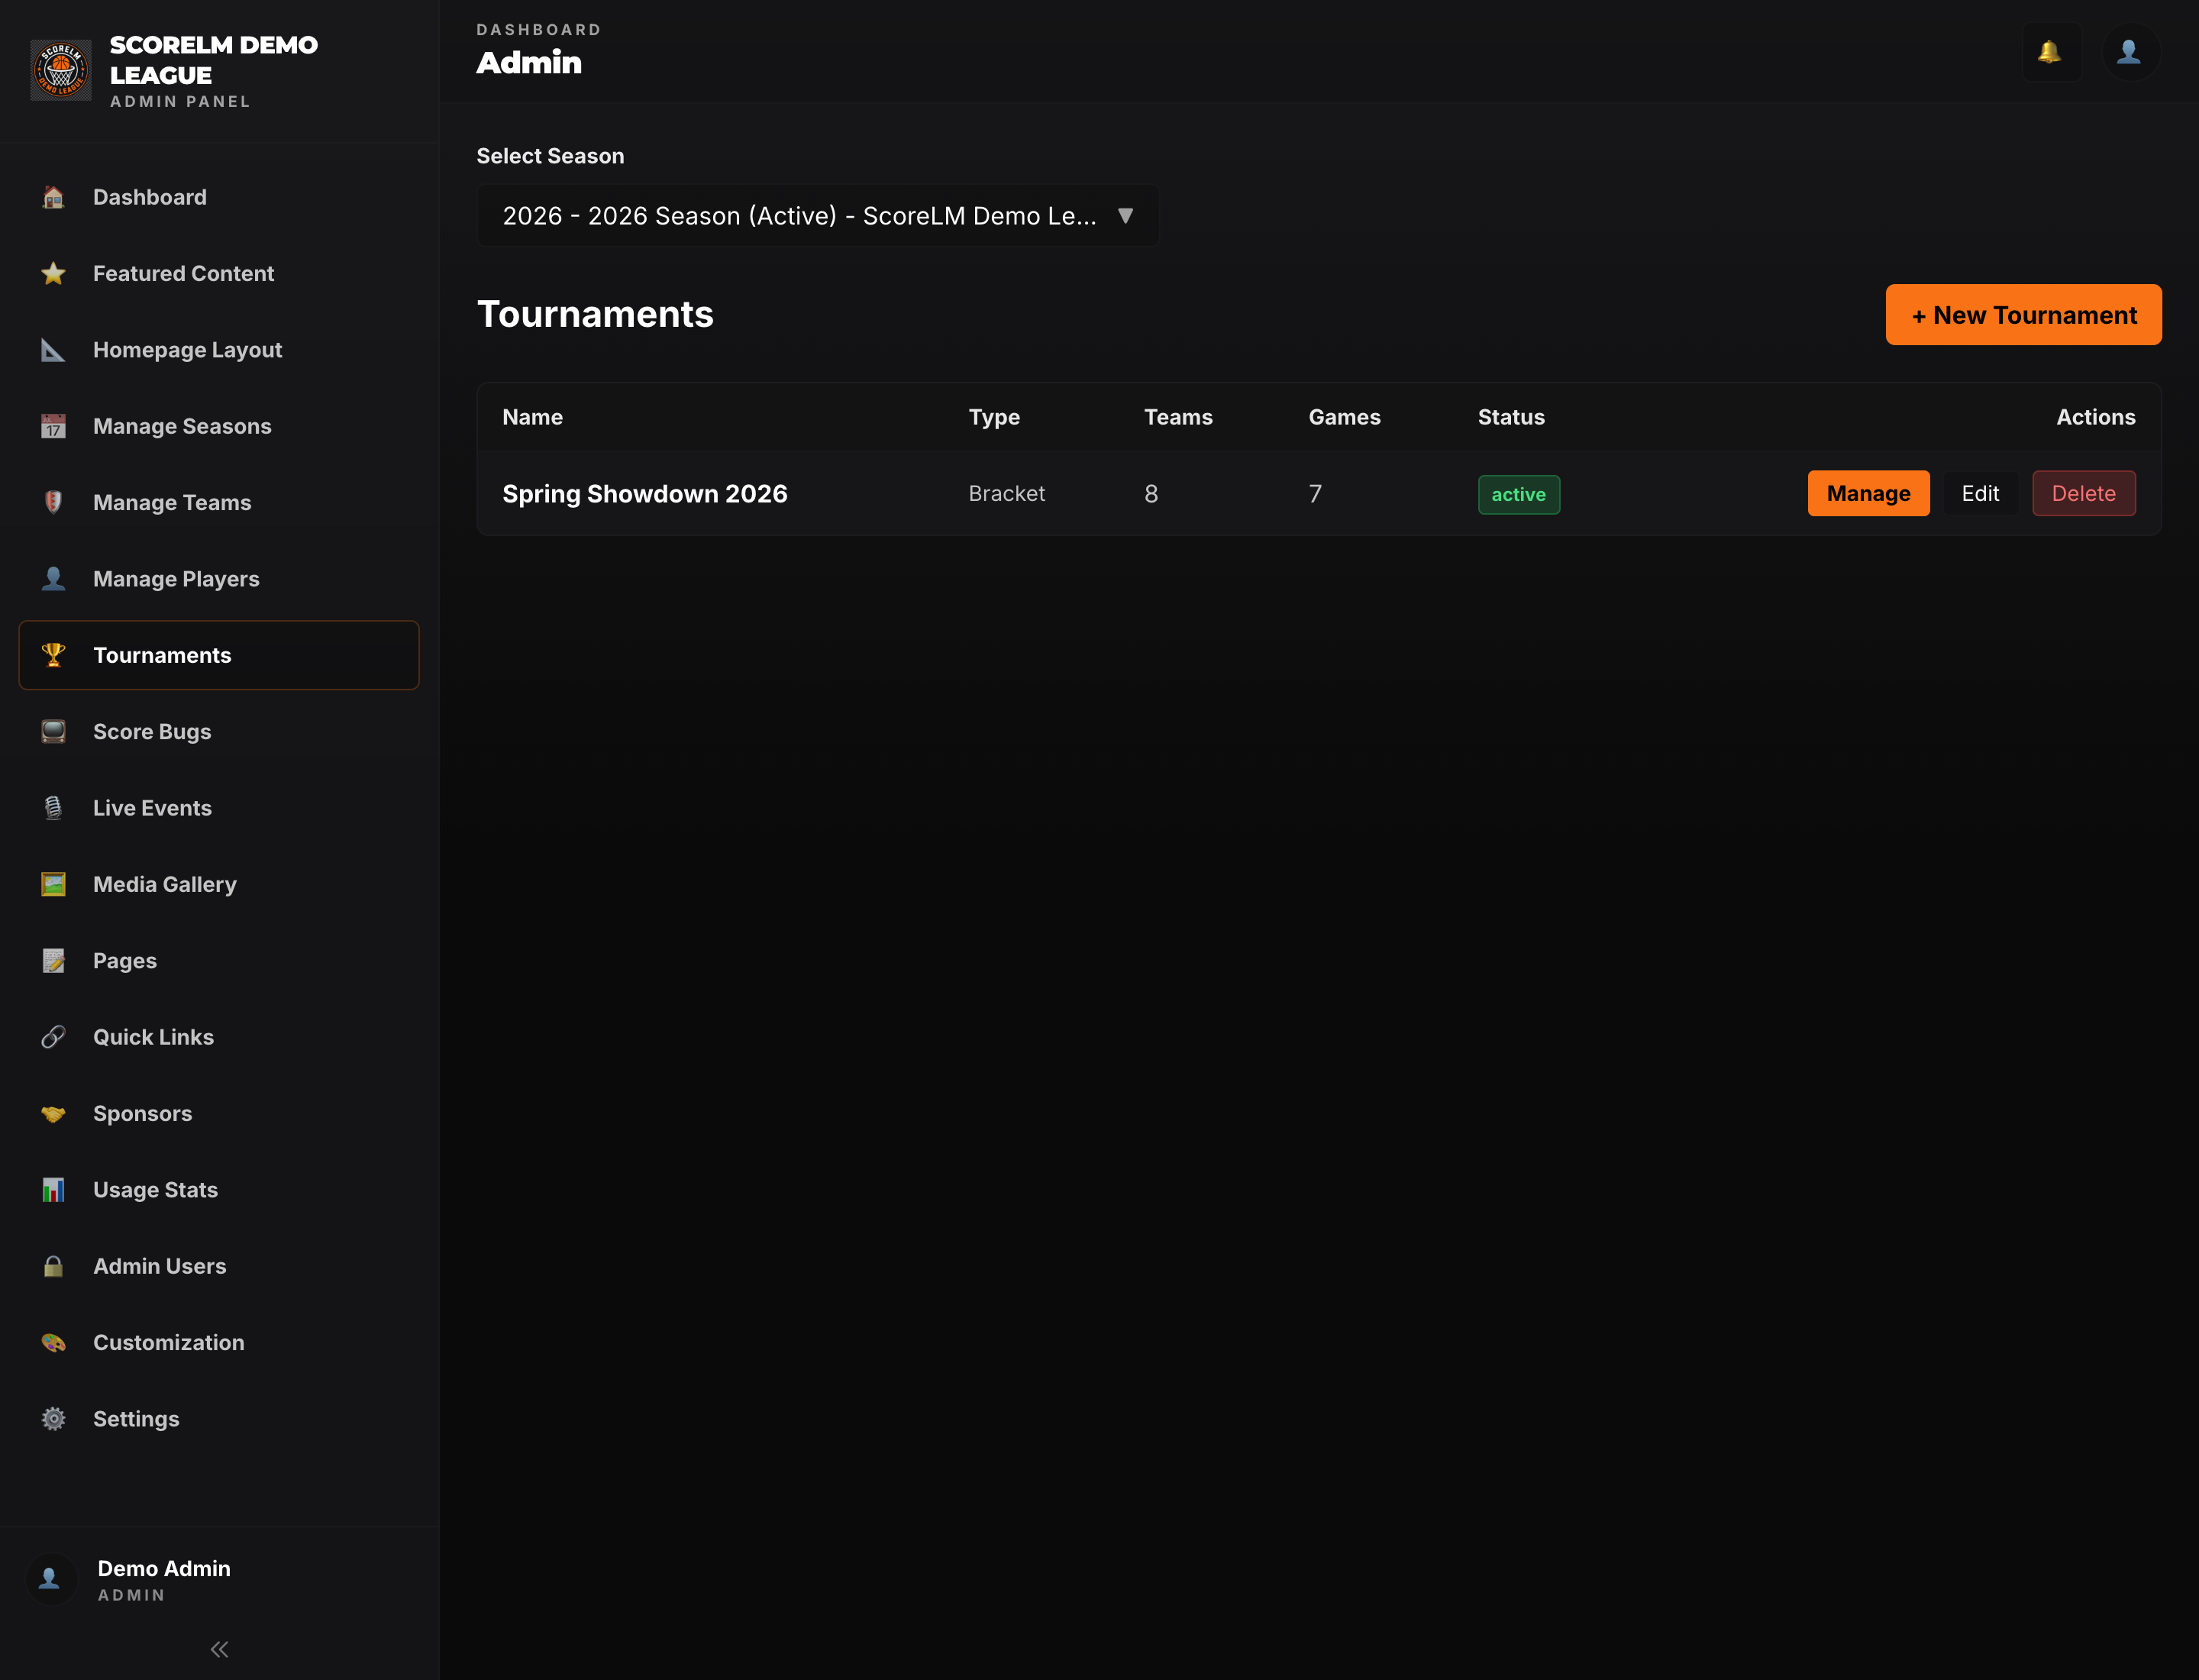This screenshot has height=1680, width=2199.
Task: Open the Select Season dropdown
Action: (x=818, y=215)
